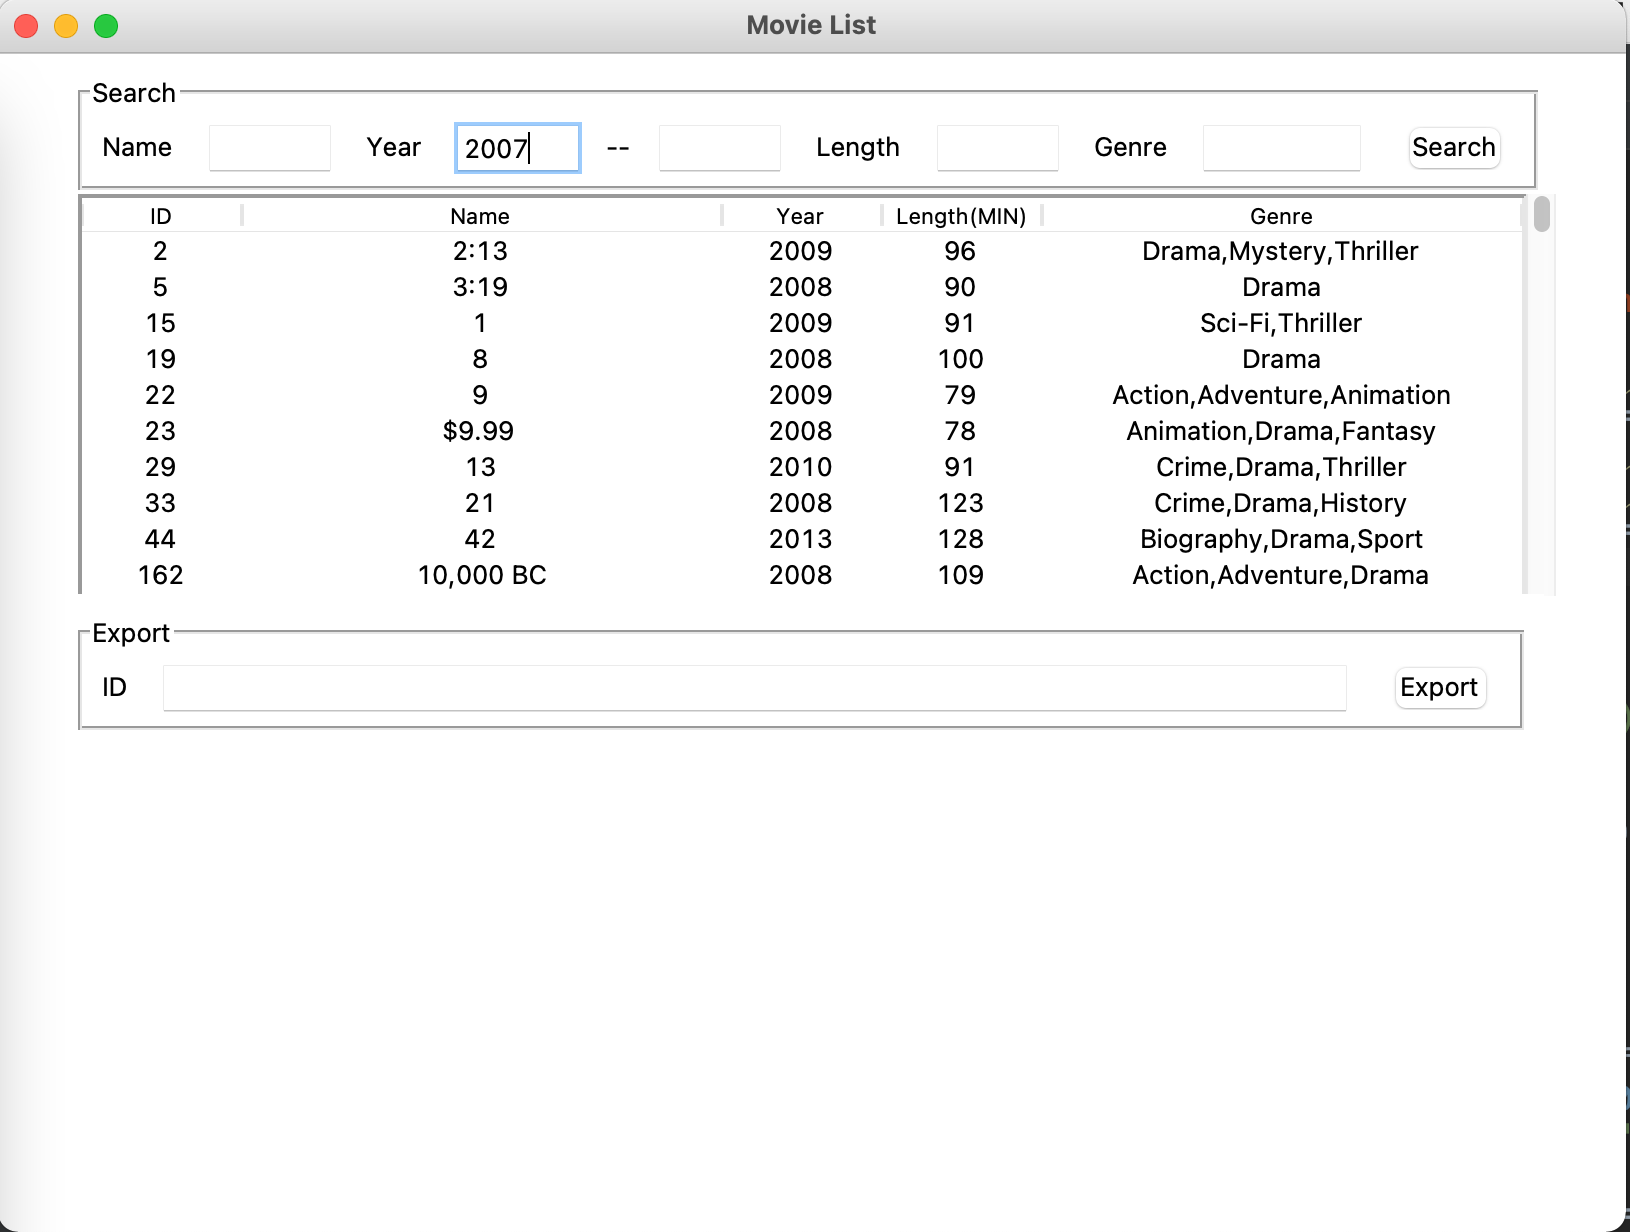Click the Export button
The height and width of the screenshot is (1232, 1630).
[1440, 688]
